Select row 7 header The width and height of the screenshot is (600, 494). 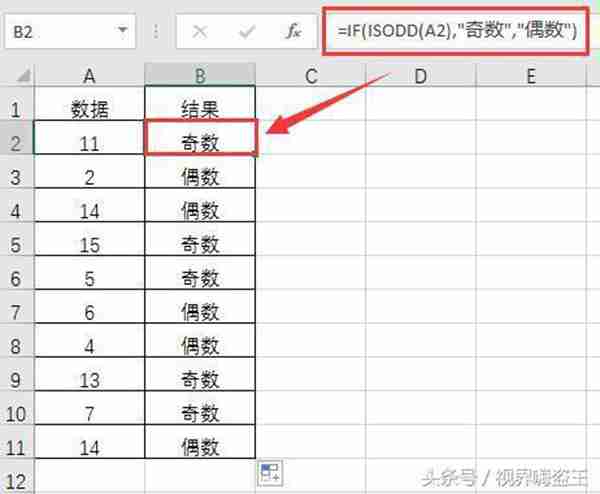click(x=16, y=306)
